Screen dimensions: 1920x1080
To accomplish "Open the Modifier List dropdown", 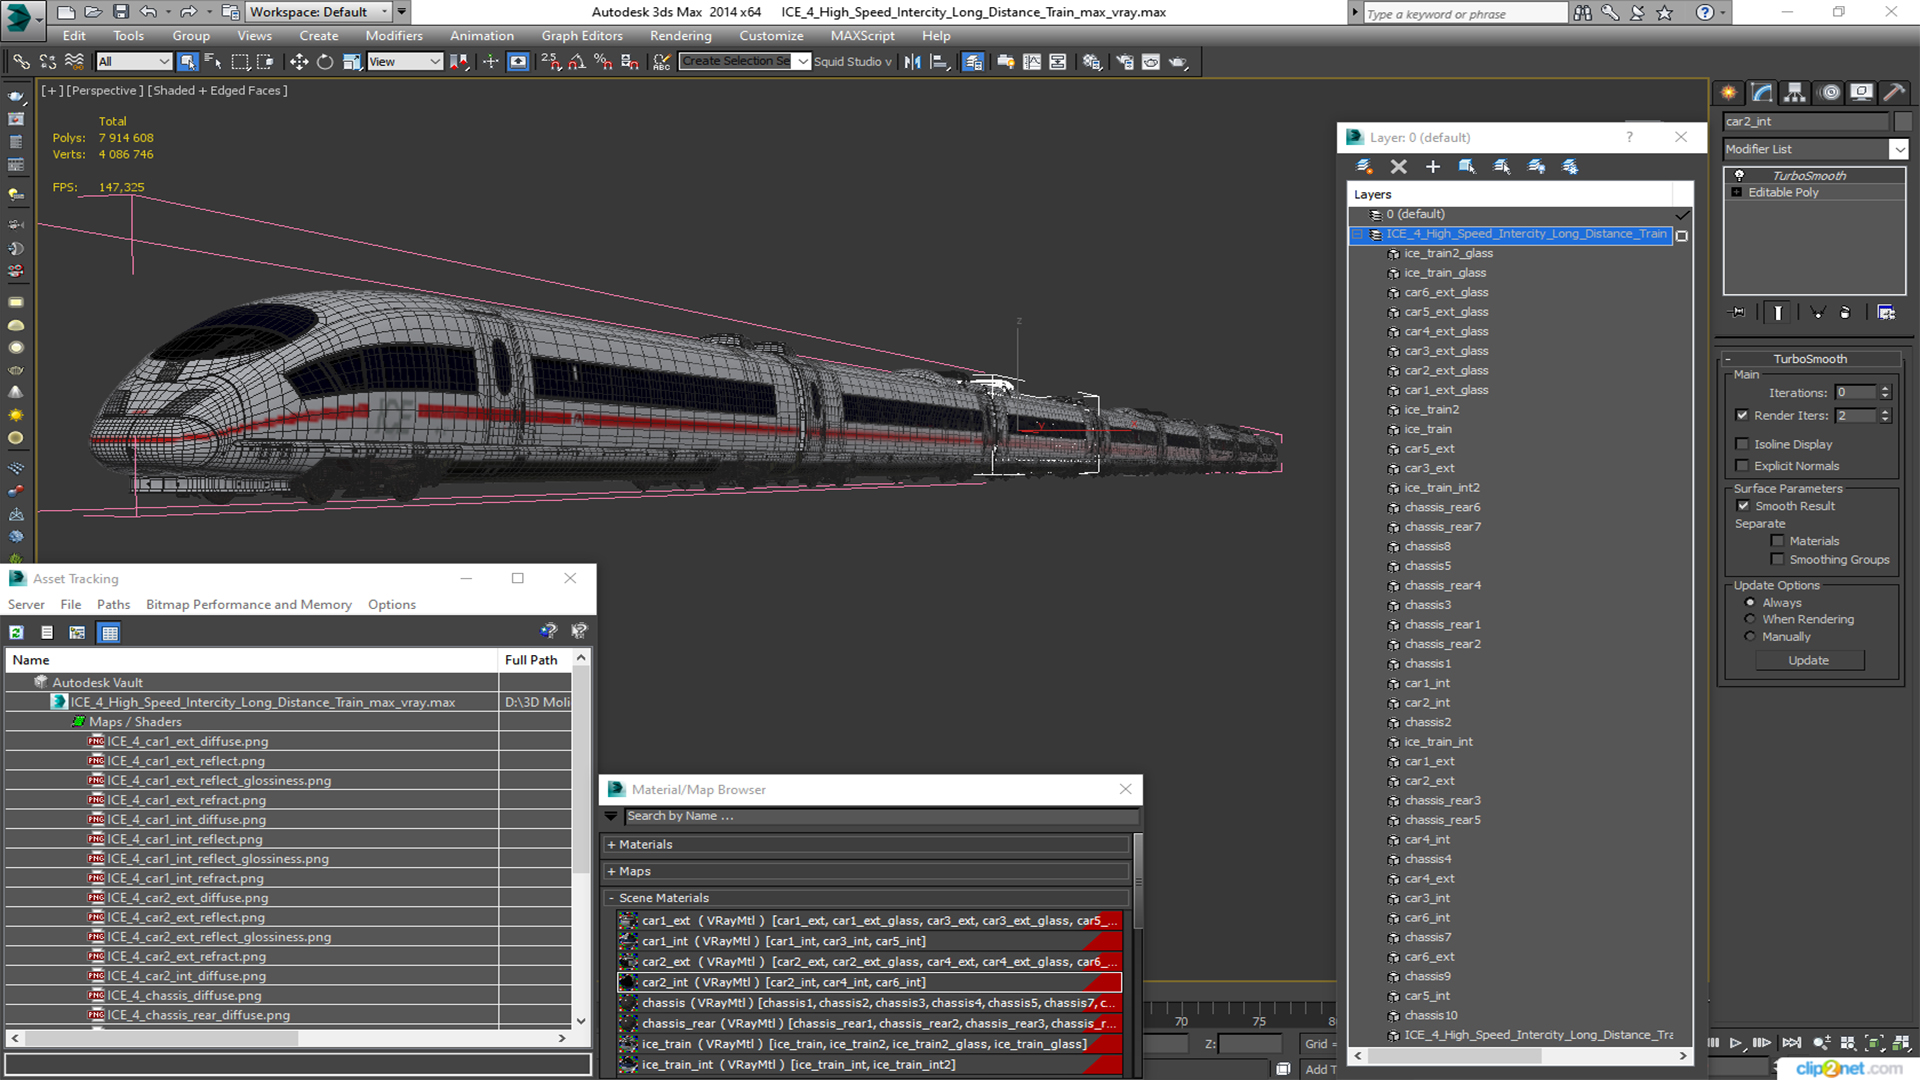I will pos(1898,149).
